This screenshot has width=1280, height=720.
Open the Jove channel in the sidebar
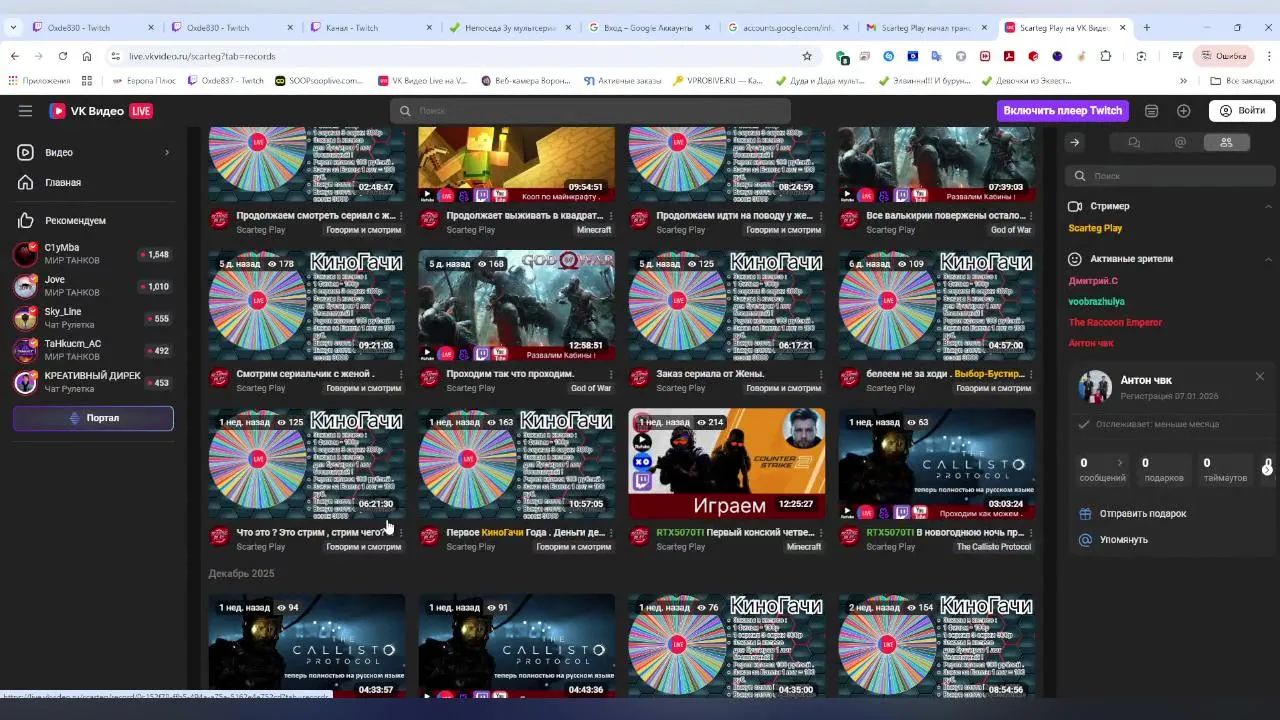pos(93,286)
